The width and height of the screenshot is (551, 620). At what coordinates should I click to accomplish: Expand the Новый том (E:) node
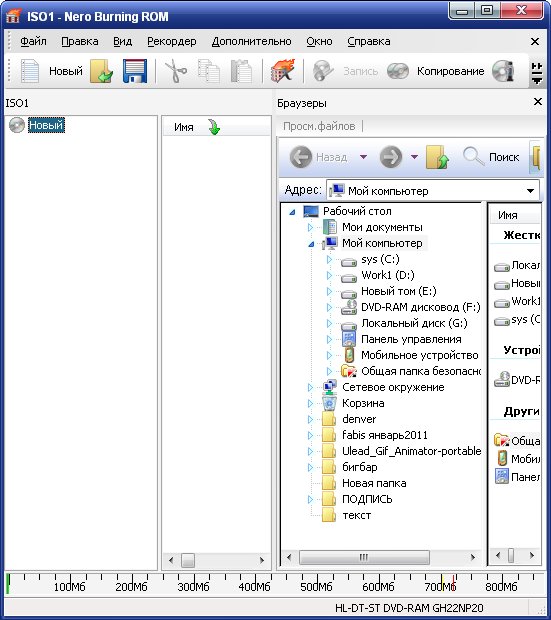click(x=329, y=291)
